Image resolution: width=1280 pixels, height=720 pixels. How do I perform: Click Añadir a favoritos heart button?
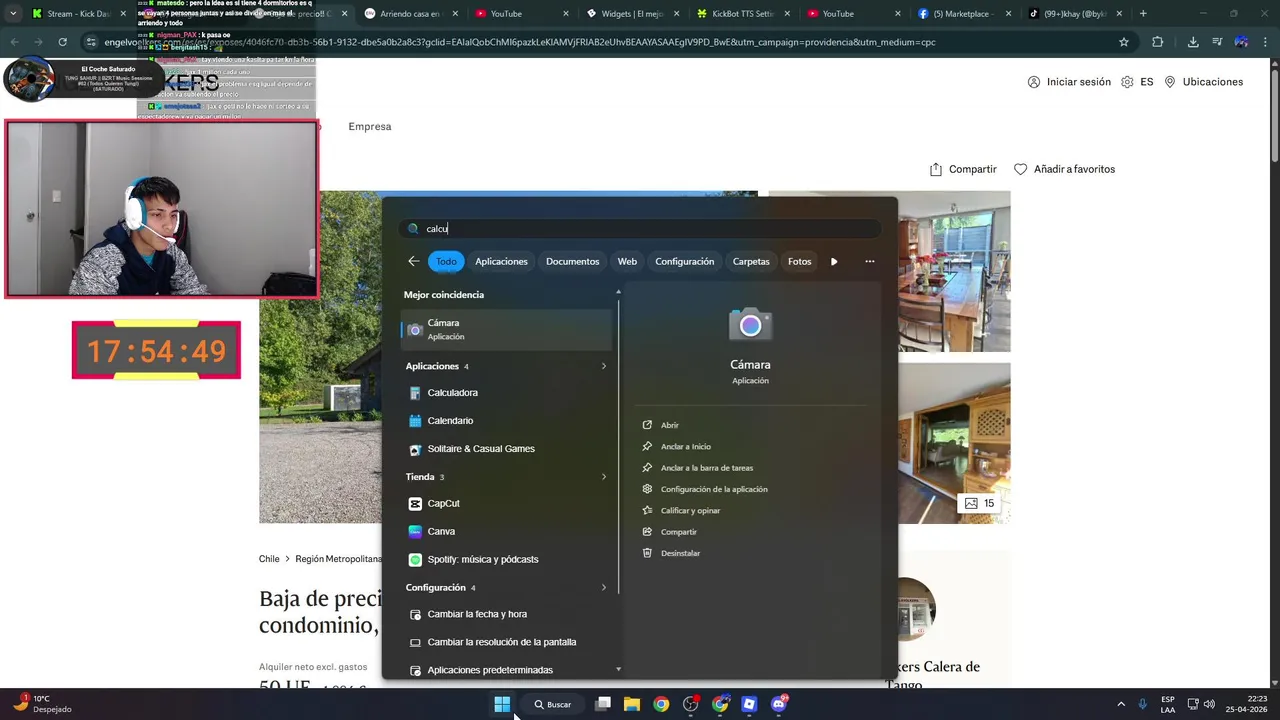[x=1064, y=169]
